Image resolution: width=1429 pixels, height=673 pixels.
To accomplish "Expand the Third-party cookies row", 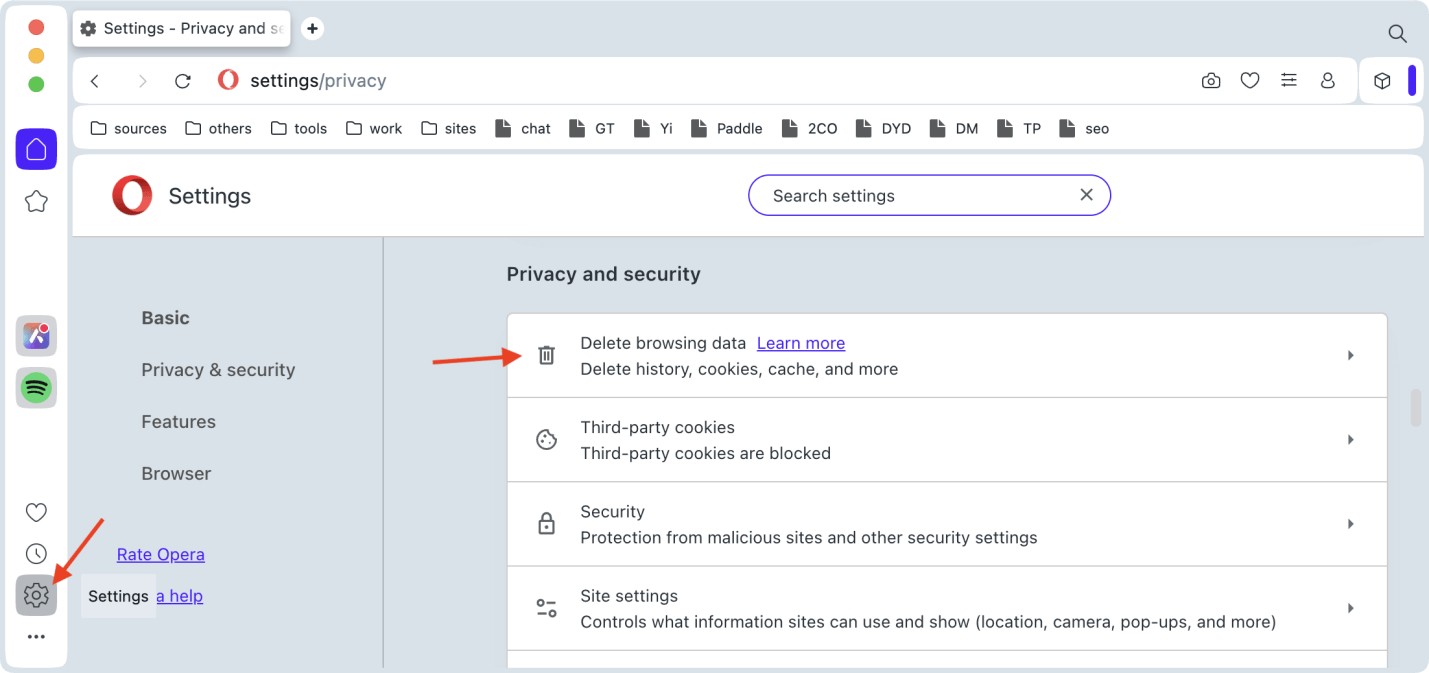I will tap(946, 440).
